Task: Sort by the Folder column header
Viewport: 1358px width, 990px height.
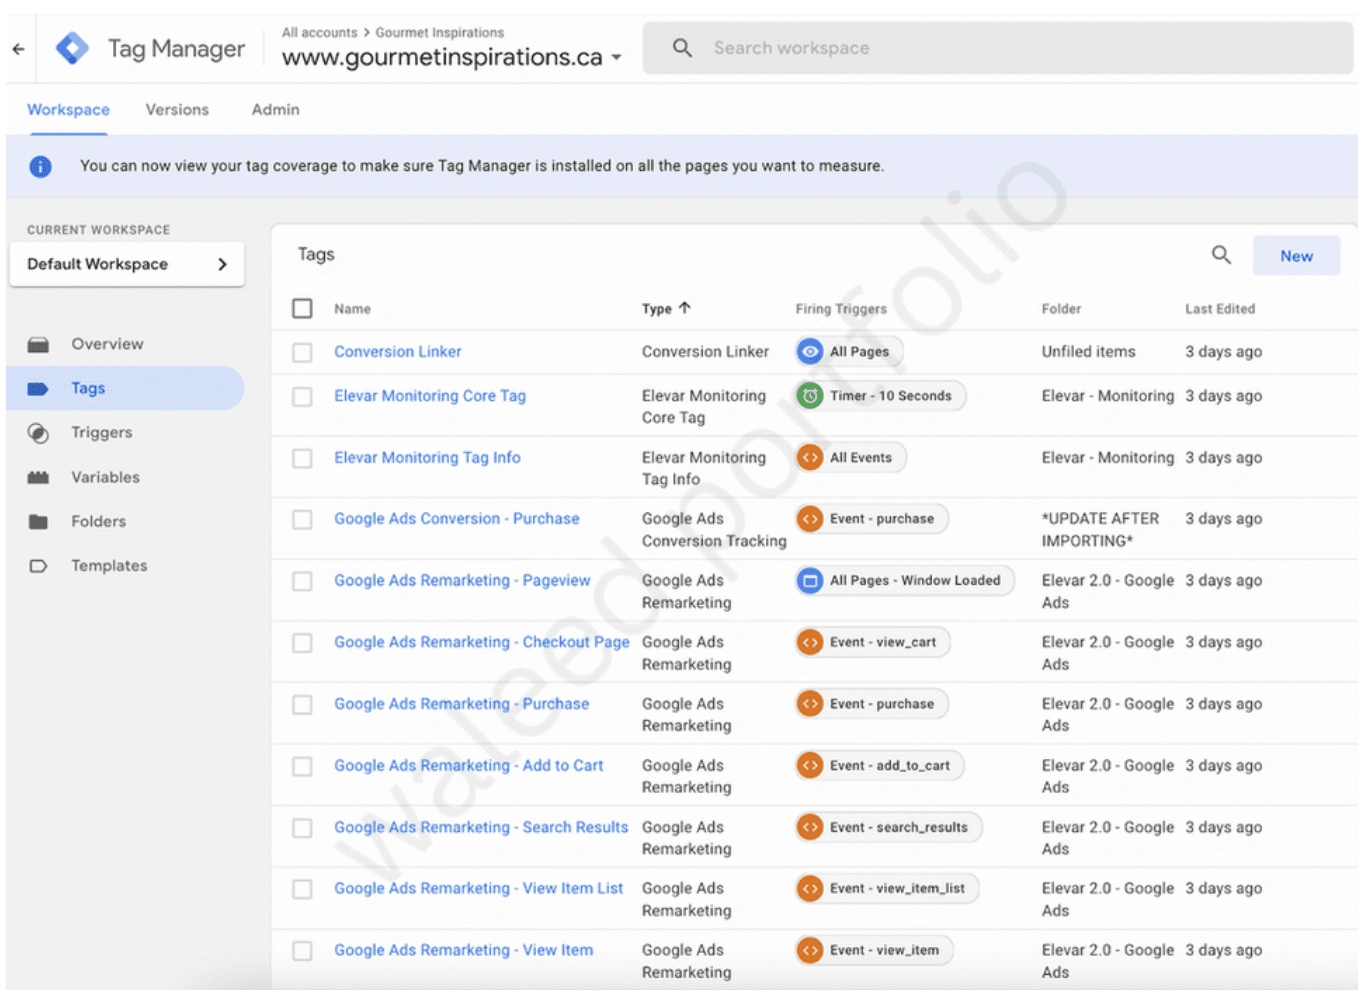Action: (x=1061, y=309)
